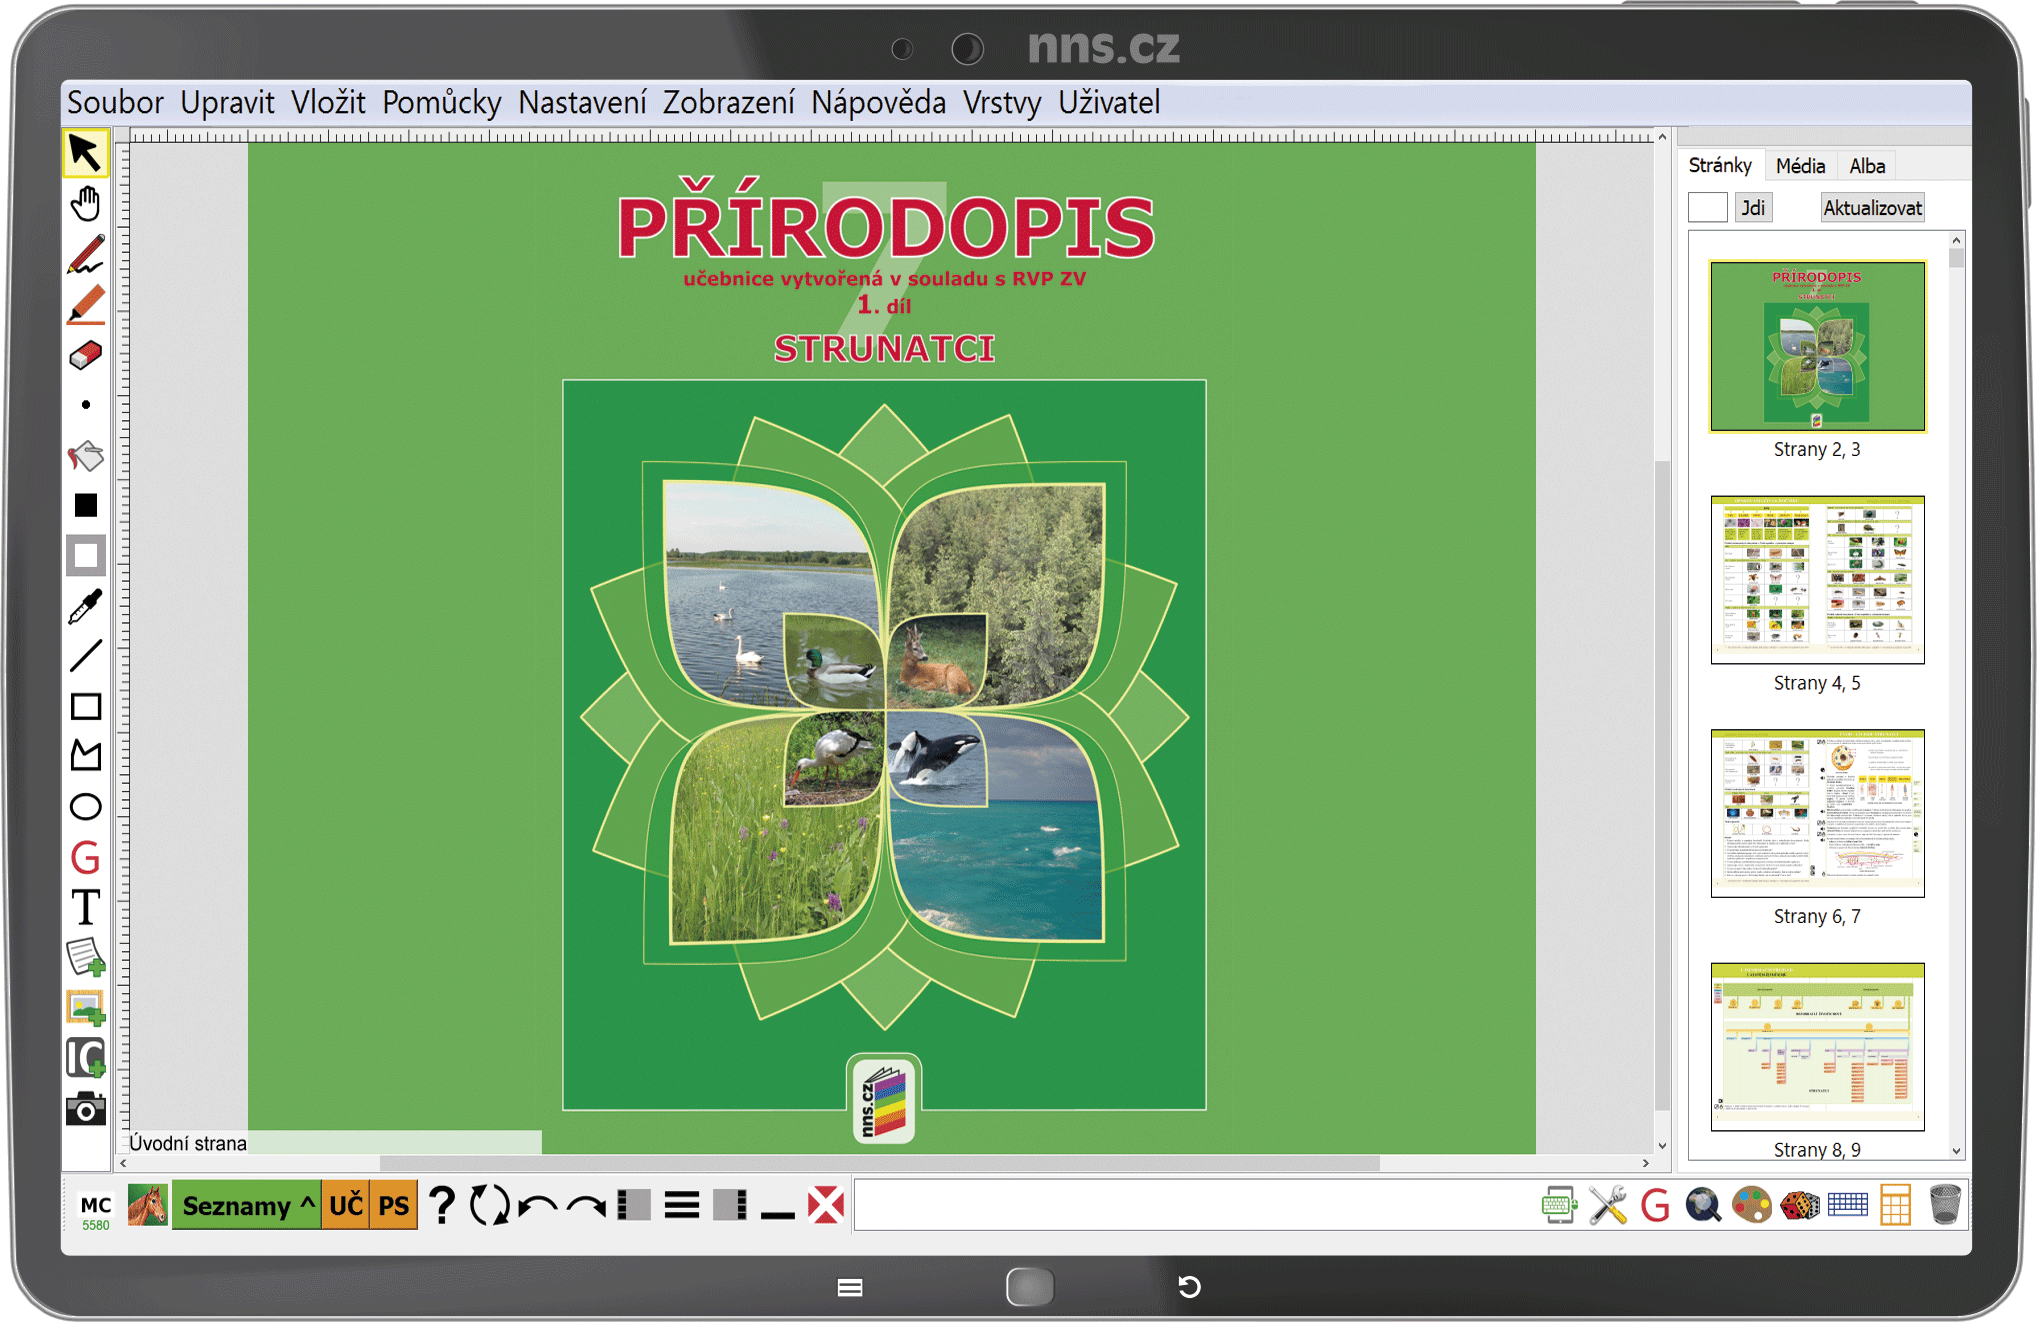Select the hand pan tool
Viewport: 2038px width, 1322px height.
tap(86, 204)
